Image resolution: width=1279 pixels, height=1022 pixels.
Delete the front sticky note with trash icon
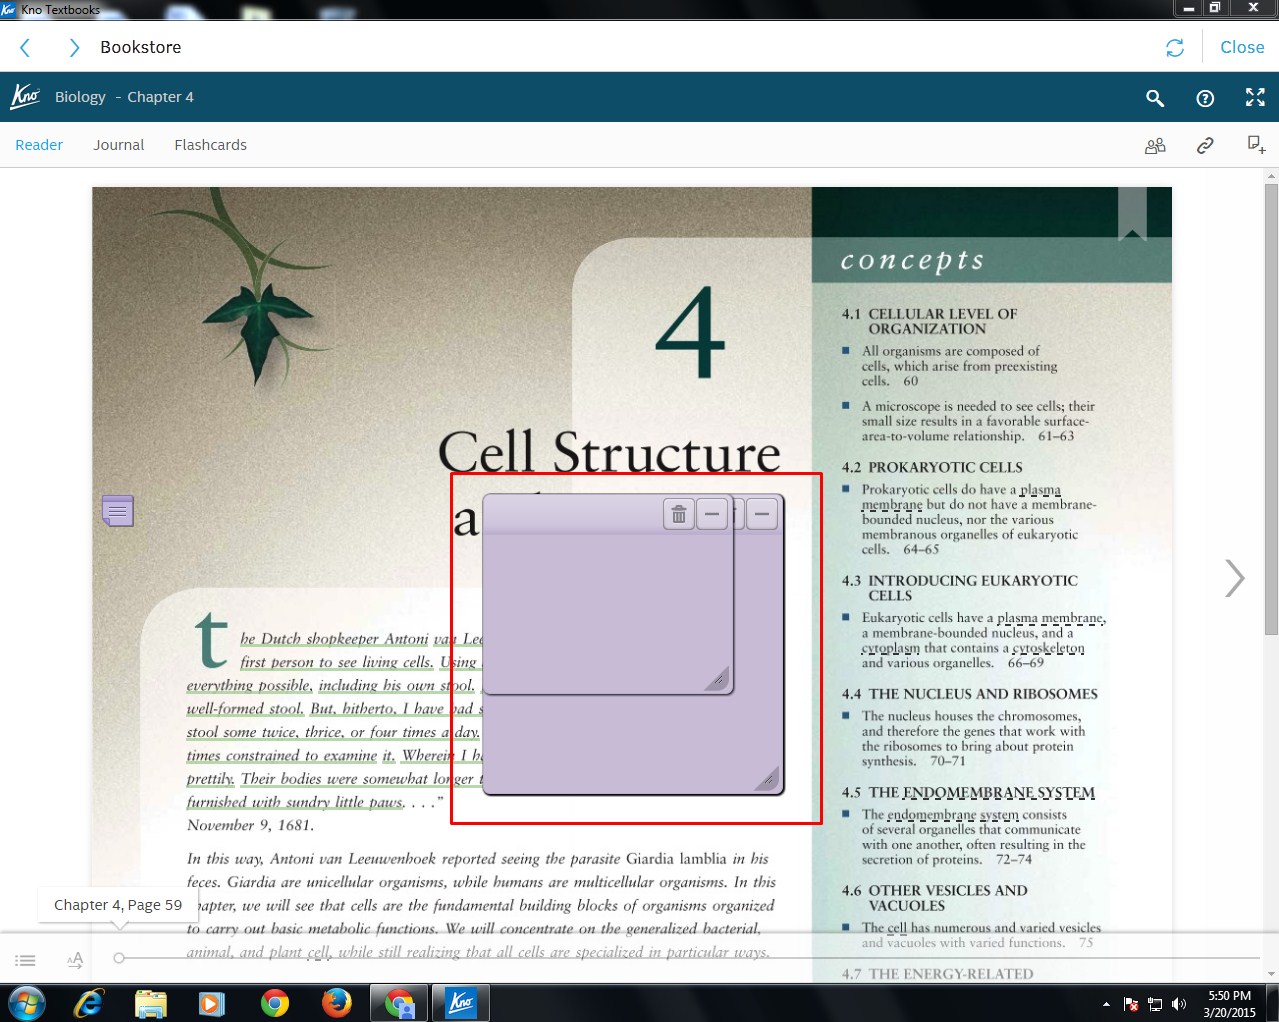click(679, 514)
